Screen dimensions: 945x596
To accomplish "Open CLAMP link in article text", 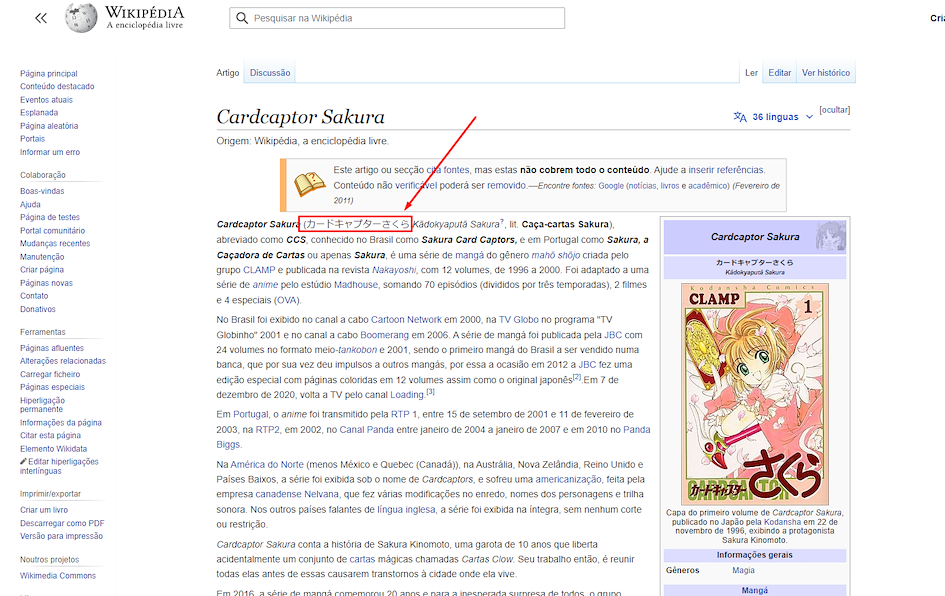I will 259,270.
